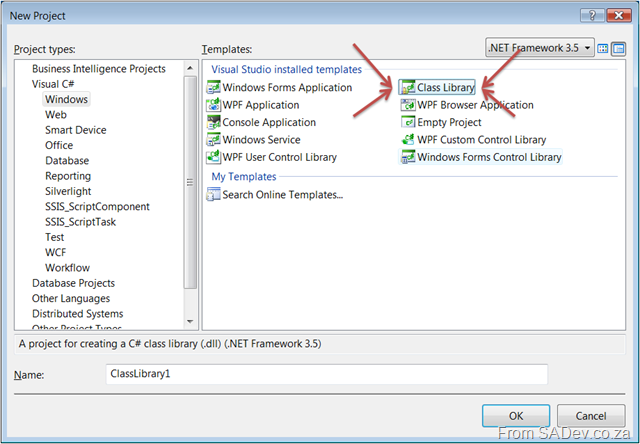Select the Windows Forms Control Library icon
The height and width of the screenshot is (444, 640).
408,157
